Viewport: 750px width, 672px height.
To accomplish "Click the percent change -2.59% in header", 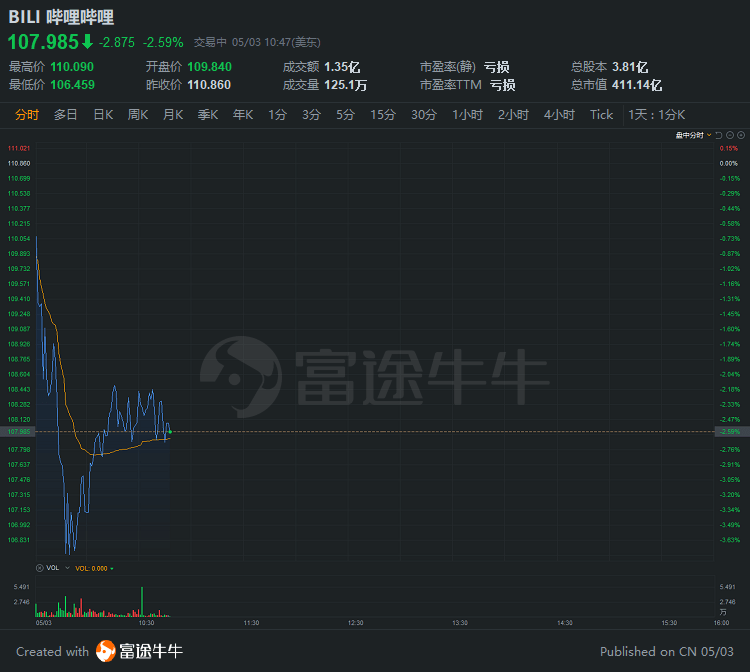I will [163, 43].
